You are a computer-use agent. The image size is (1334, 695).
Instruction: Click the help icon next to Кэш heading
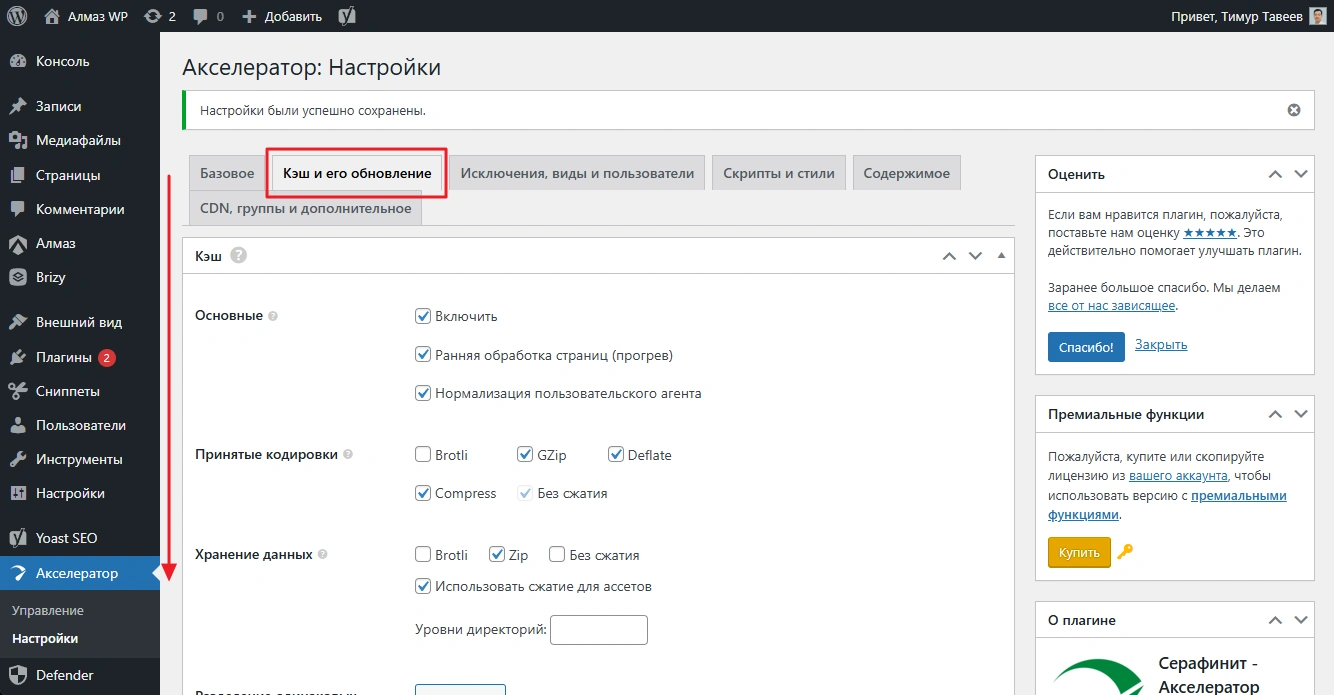pyautogui.click(x=238, y=256)
